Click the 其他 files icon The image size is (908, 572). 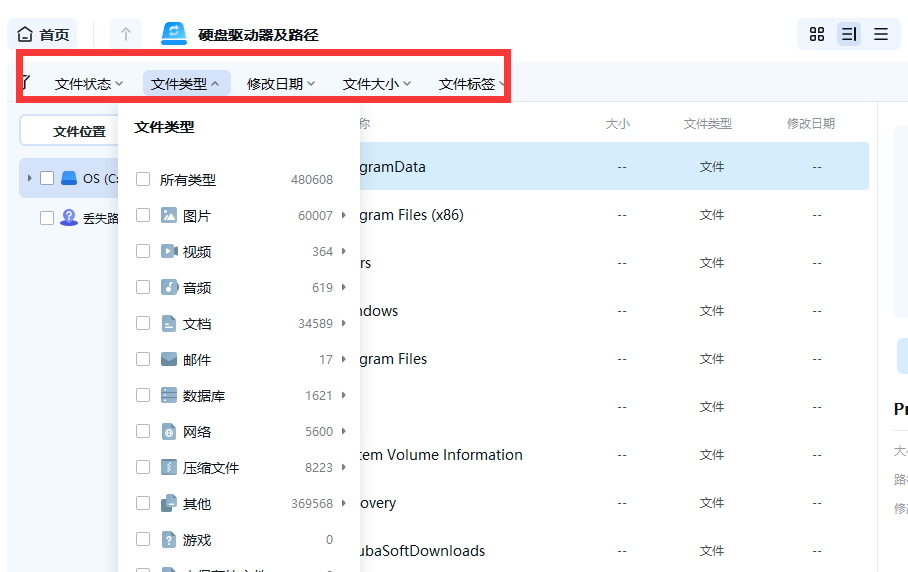[169, 503]
